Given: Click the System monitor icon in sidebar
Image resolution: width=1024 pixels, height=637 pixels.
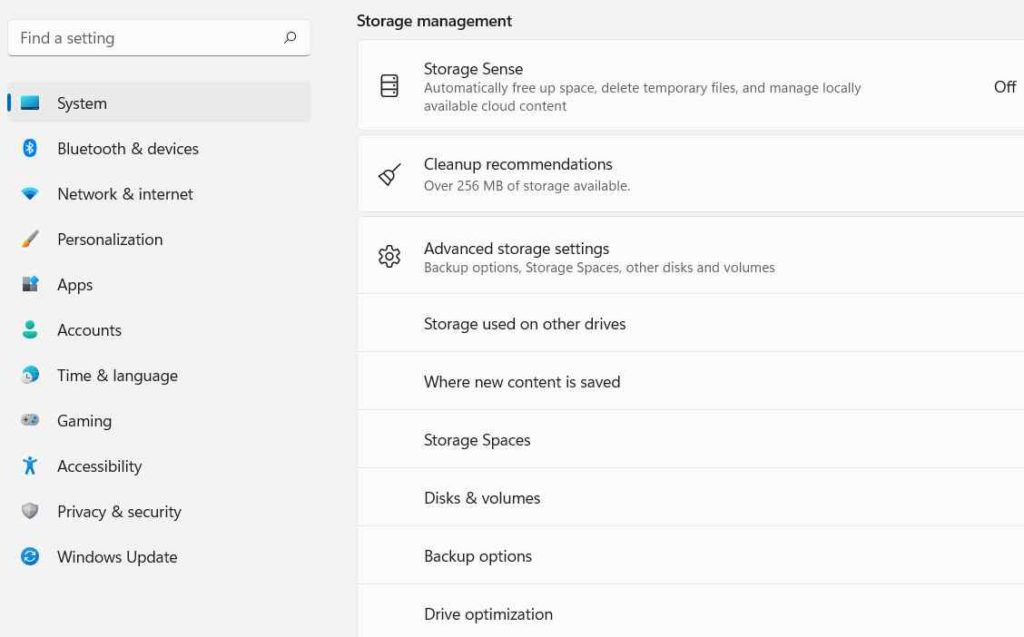Looking at the screenshot, I should (x=30, y=103).
